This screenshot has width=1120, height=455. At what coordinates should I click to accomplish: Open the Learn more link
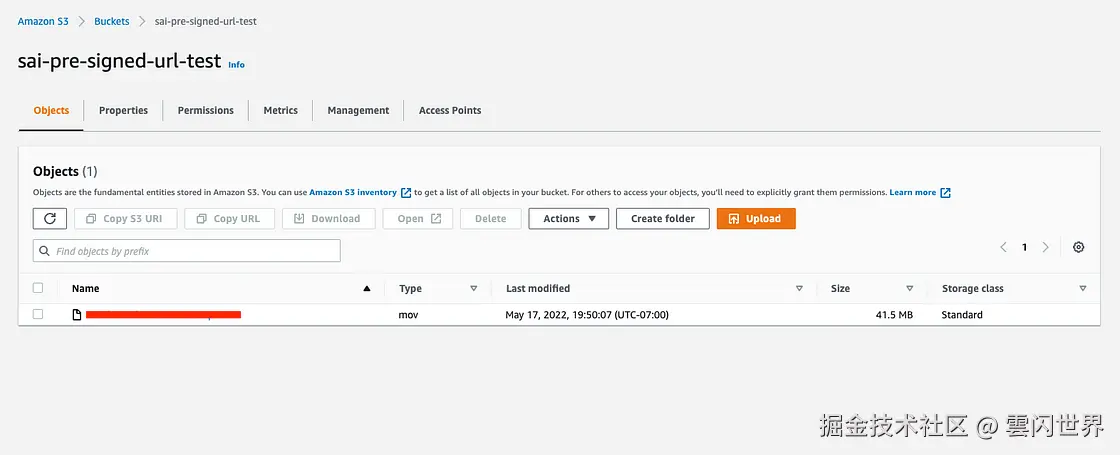[913, 193]
